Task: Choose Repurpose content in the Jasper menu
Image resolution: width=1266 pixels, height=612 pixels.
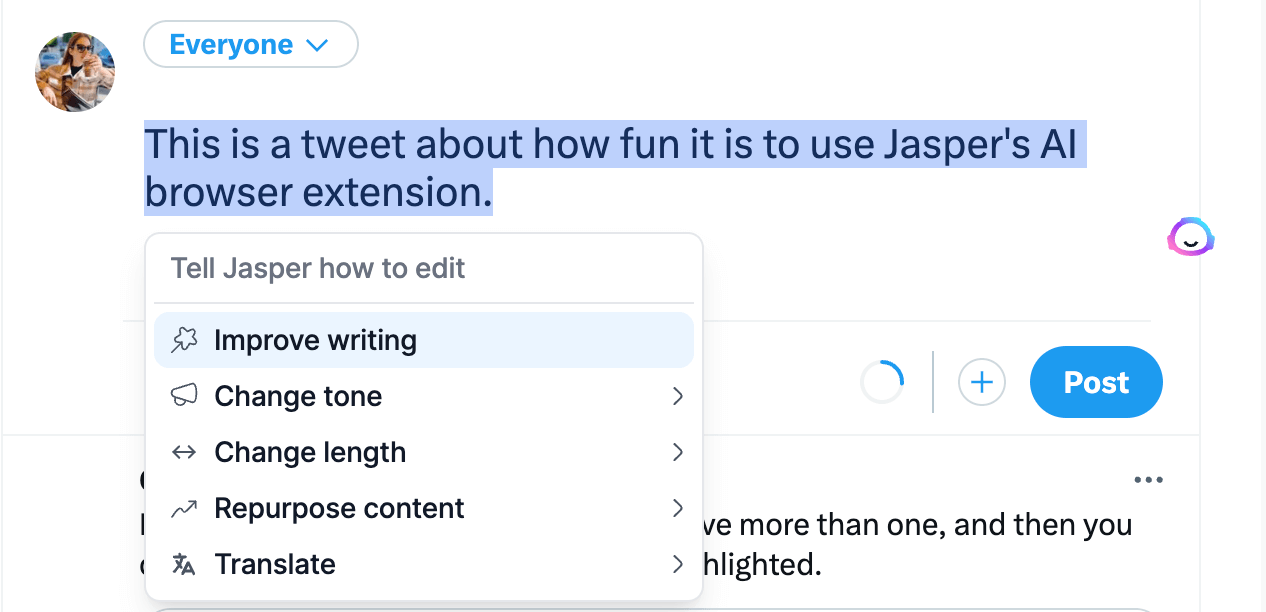Action: [338, 508]
